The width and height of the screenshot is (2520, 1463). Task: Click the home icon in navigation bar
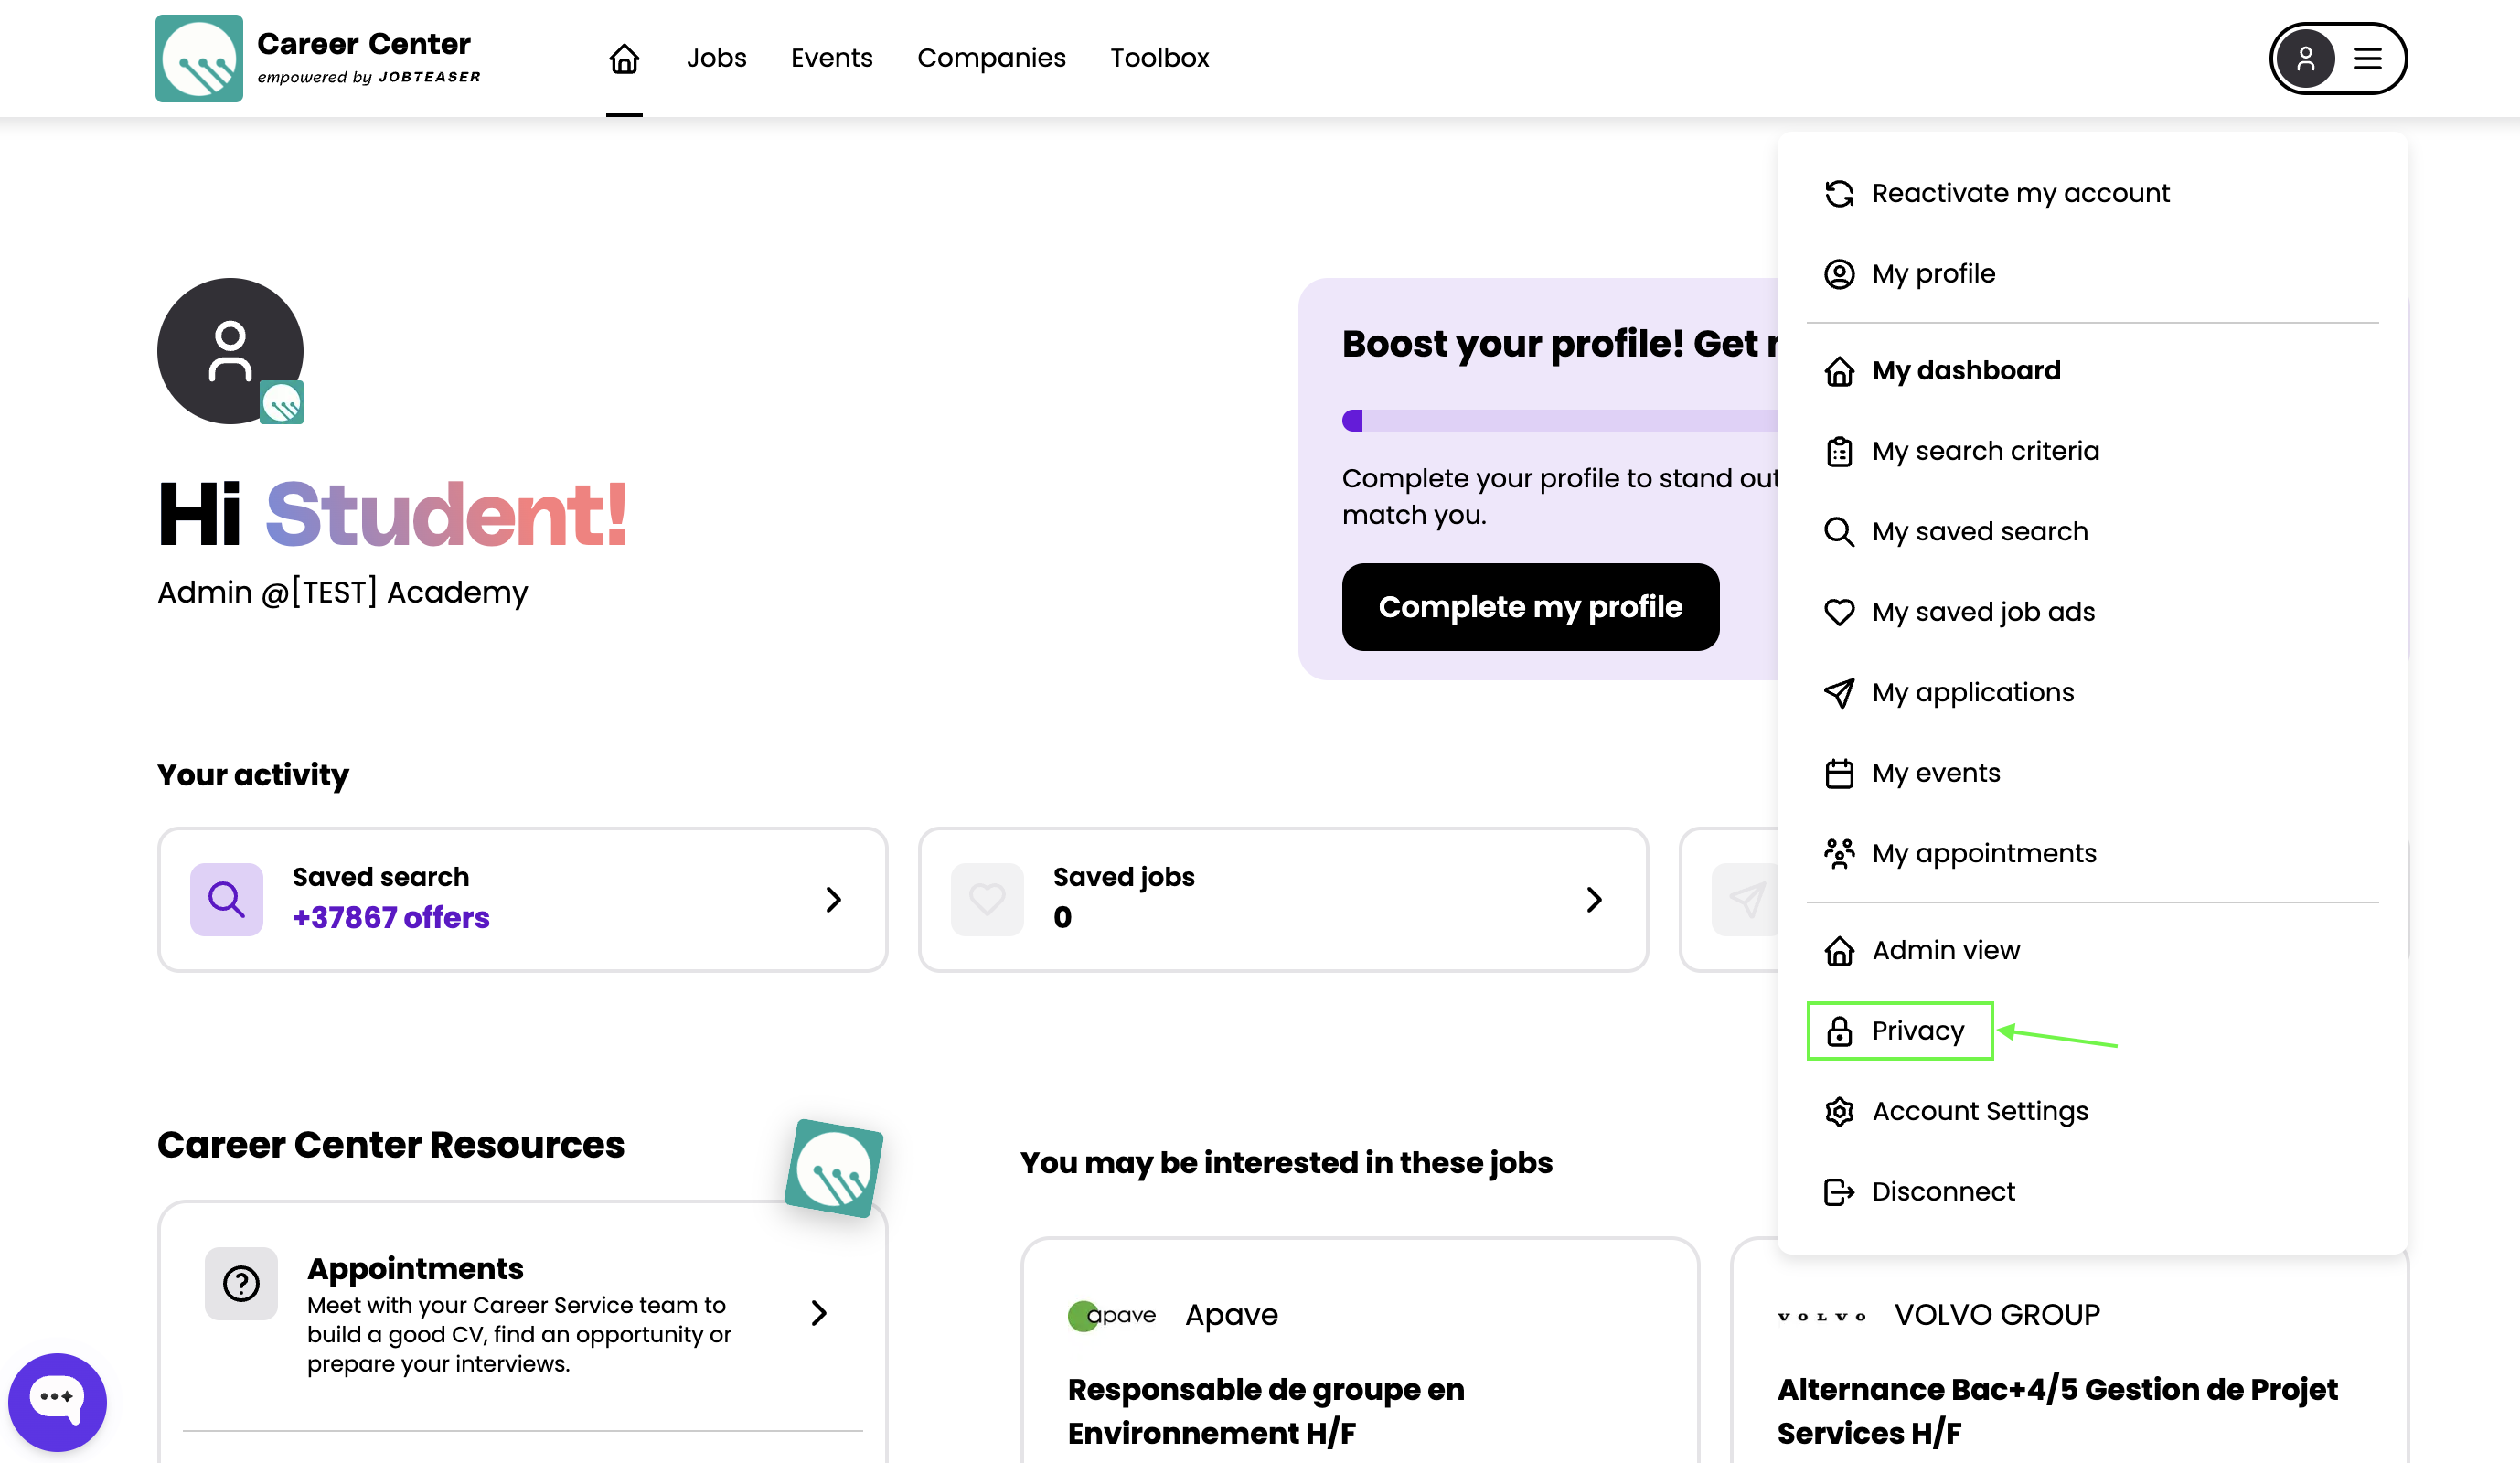pos(624,58)
